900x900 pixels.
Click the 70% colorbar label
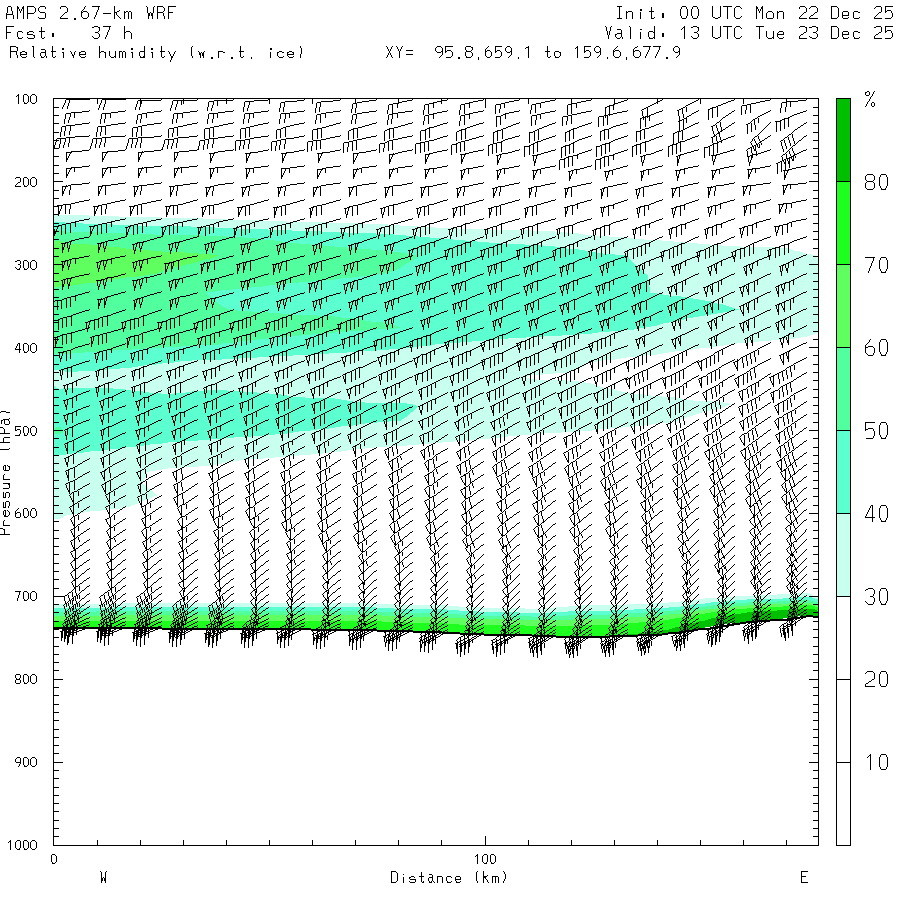(x=876, y=266)
